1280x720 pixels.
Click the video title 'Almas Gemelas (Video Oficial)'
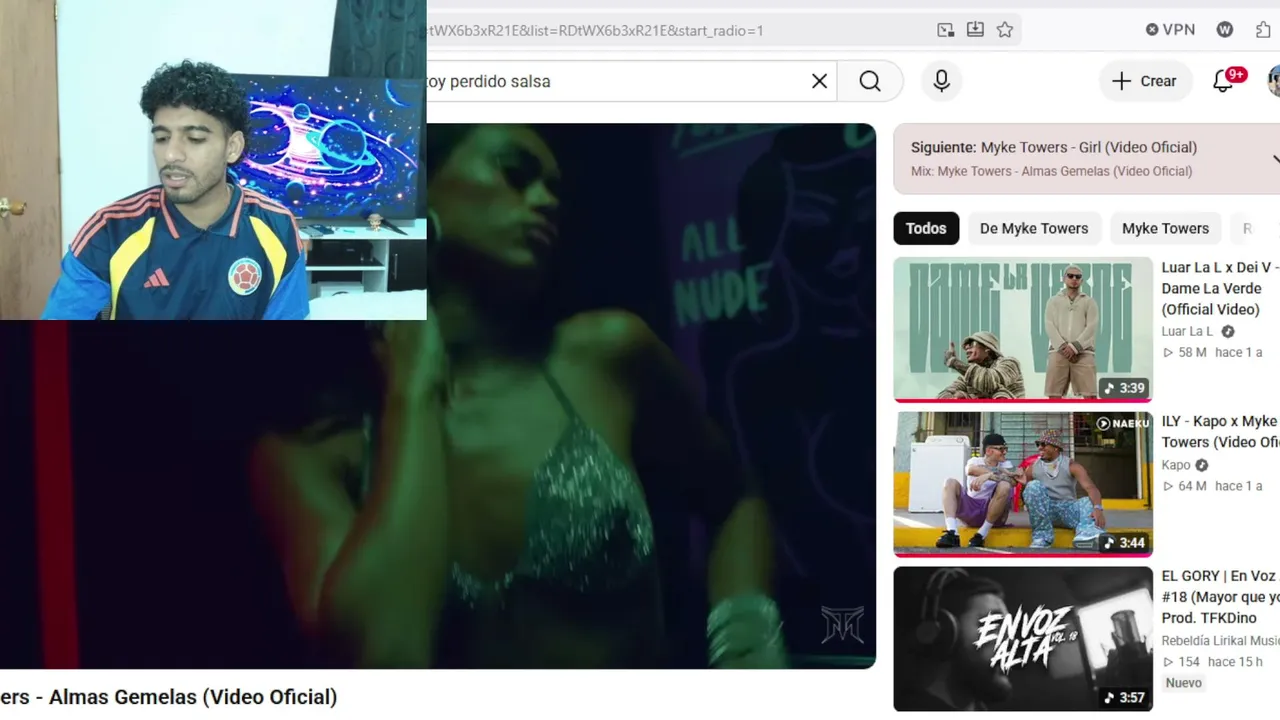(193, 697)
